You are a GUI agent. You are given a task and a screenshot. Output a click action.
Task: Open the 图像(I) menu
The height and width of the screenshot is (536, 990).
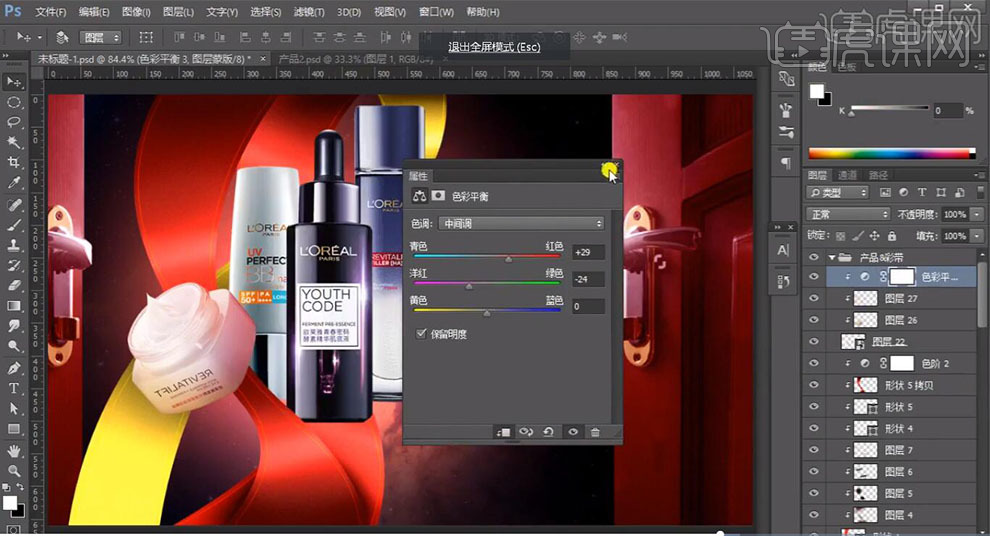[x=136, y=12]
